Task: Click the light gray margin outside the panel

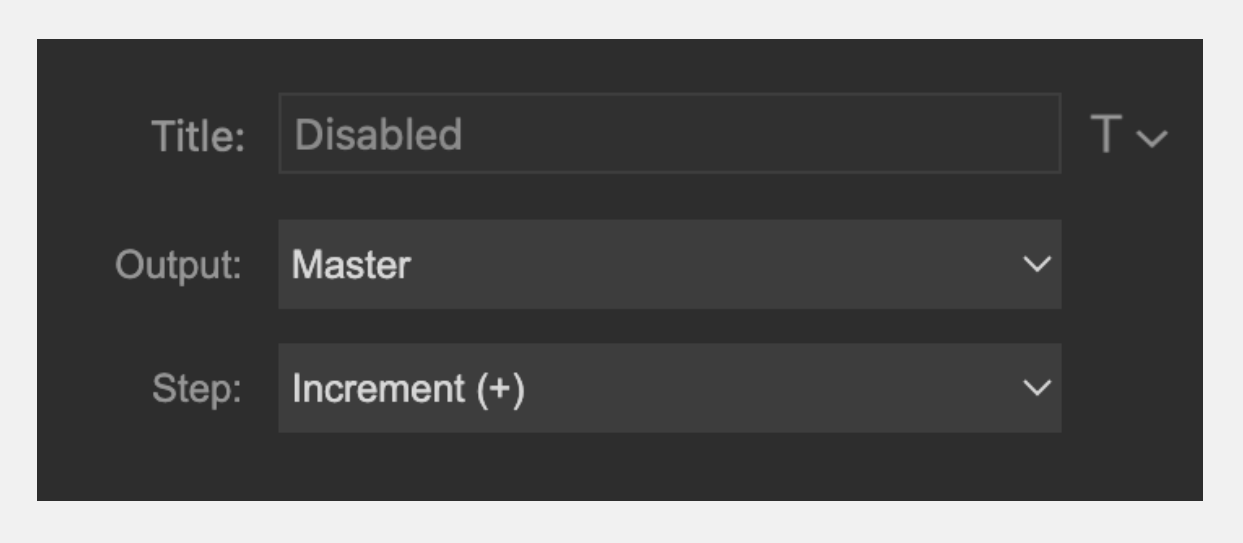Action: tap(620, 521)
